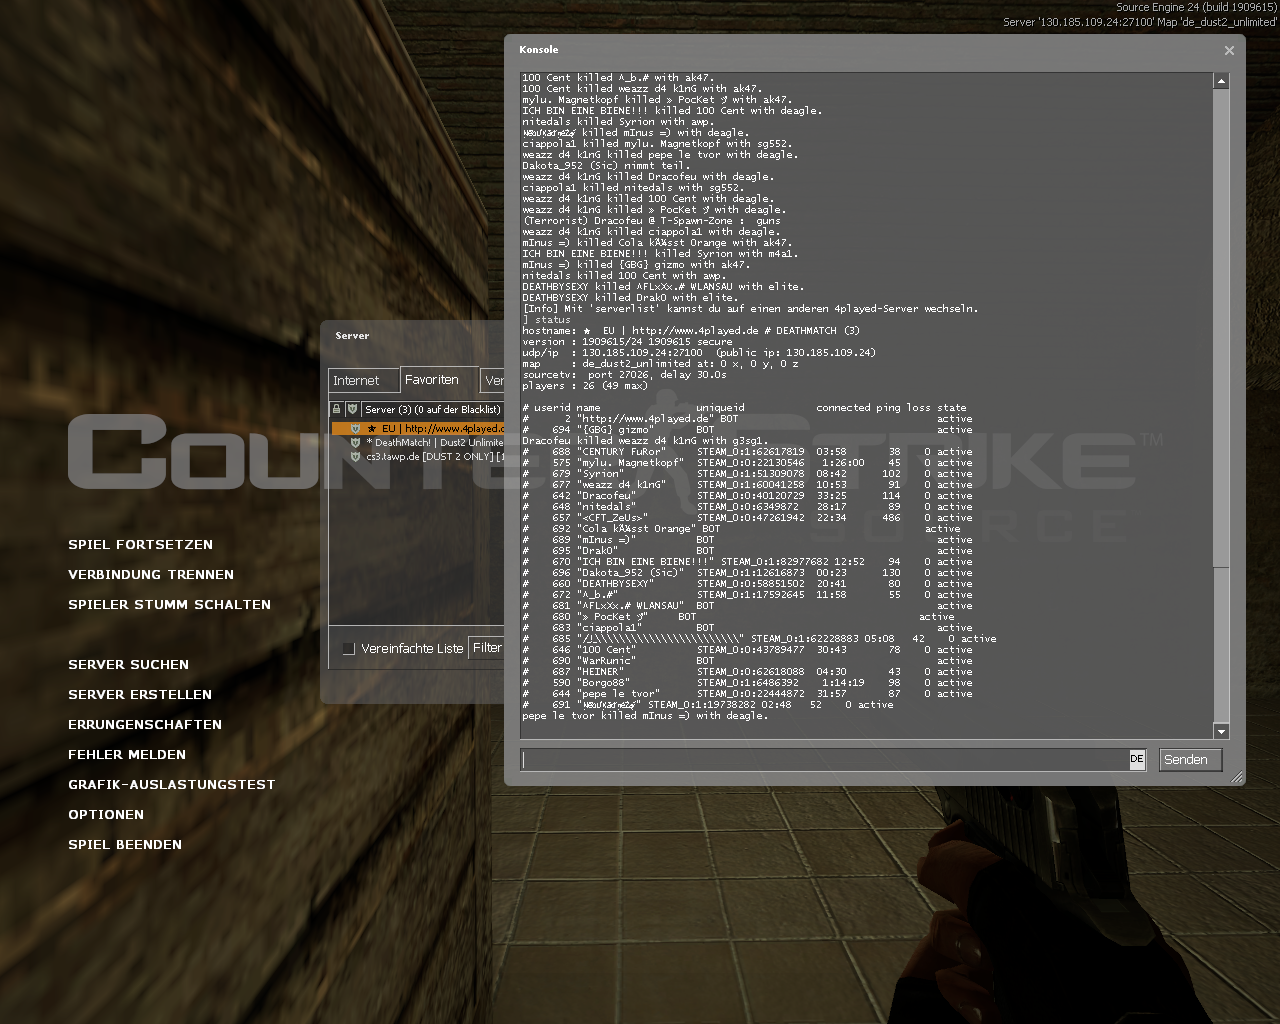Click the weazz d4 k1nG player row
This screenshot has width=1280, height=1024.
(x=747, y=485)
